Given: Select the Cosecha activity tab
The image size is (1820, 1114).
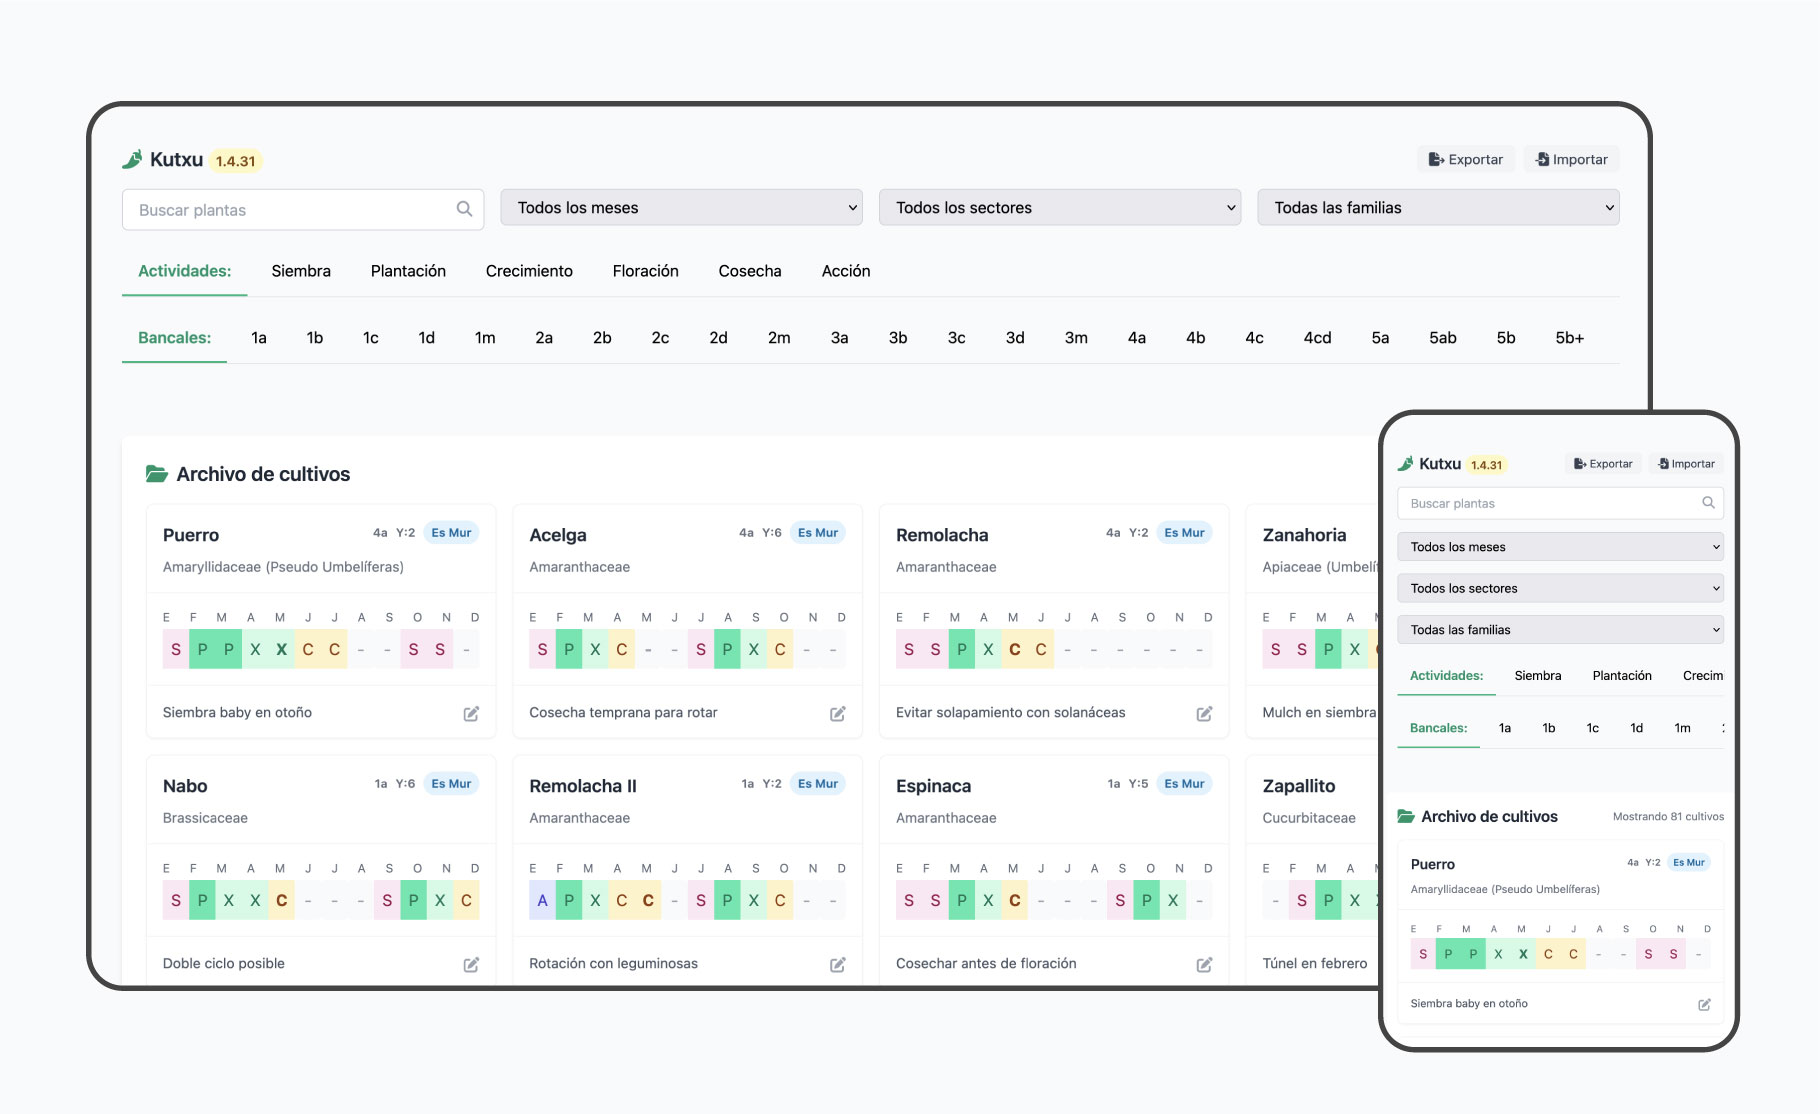Looking at the screenshot, I should click(x=750, y=271).
